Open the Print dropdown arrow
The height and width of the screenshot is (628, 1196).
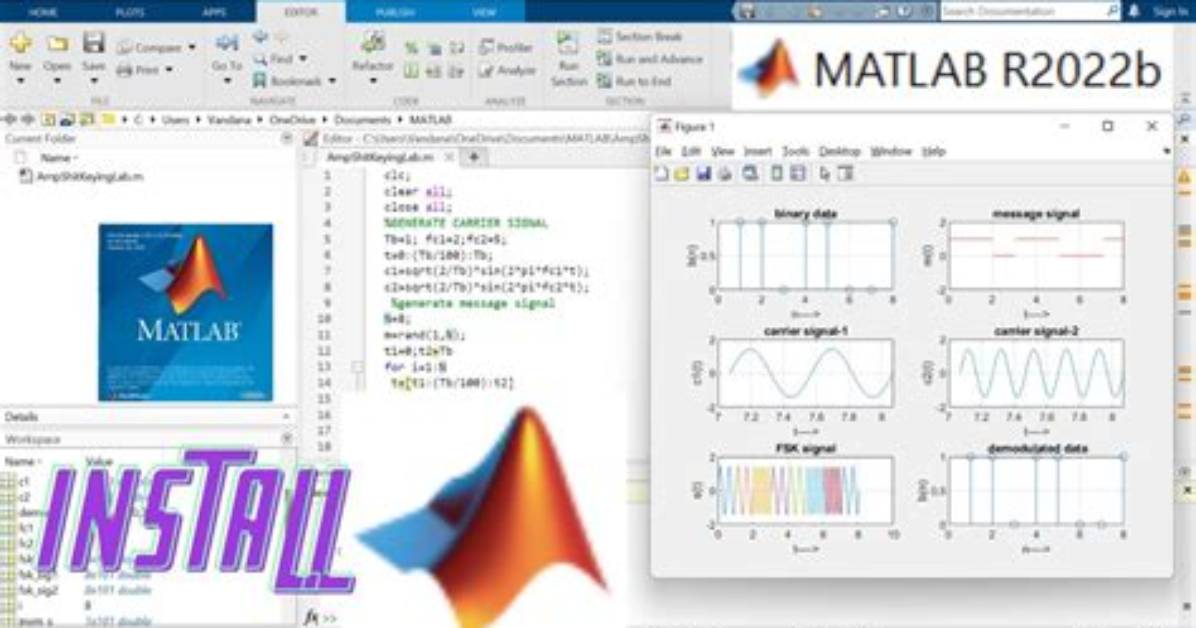[x=169, y=70]
